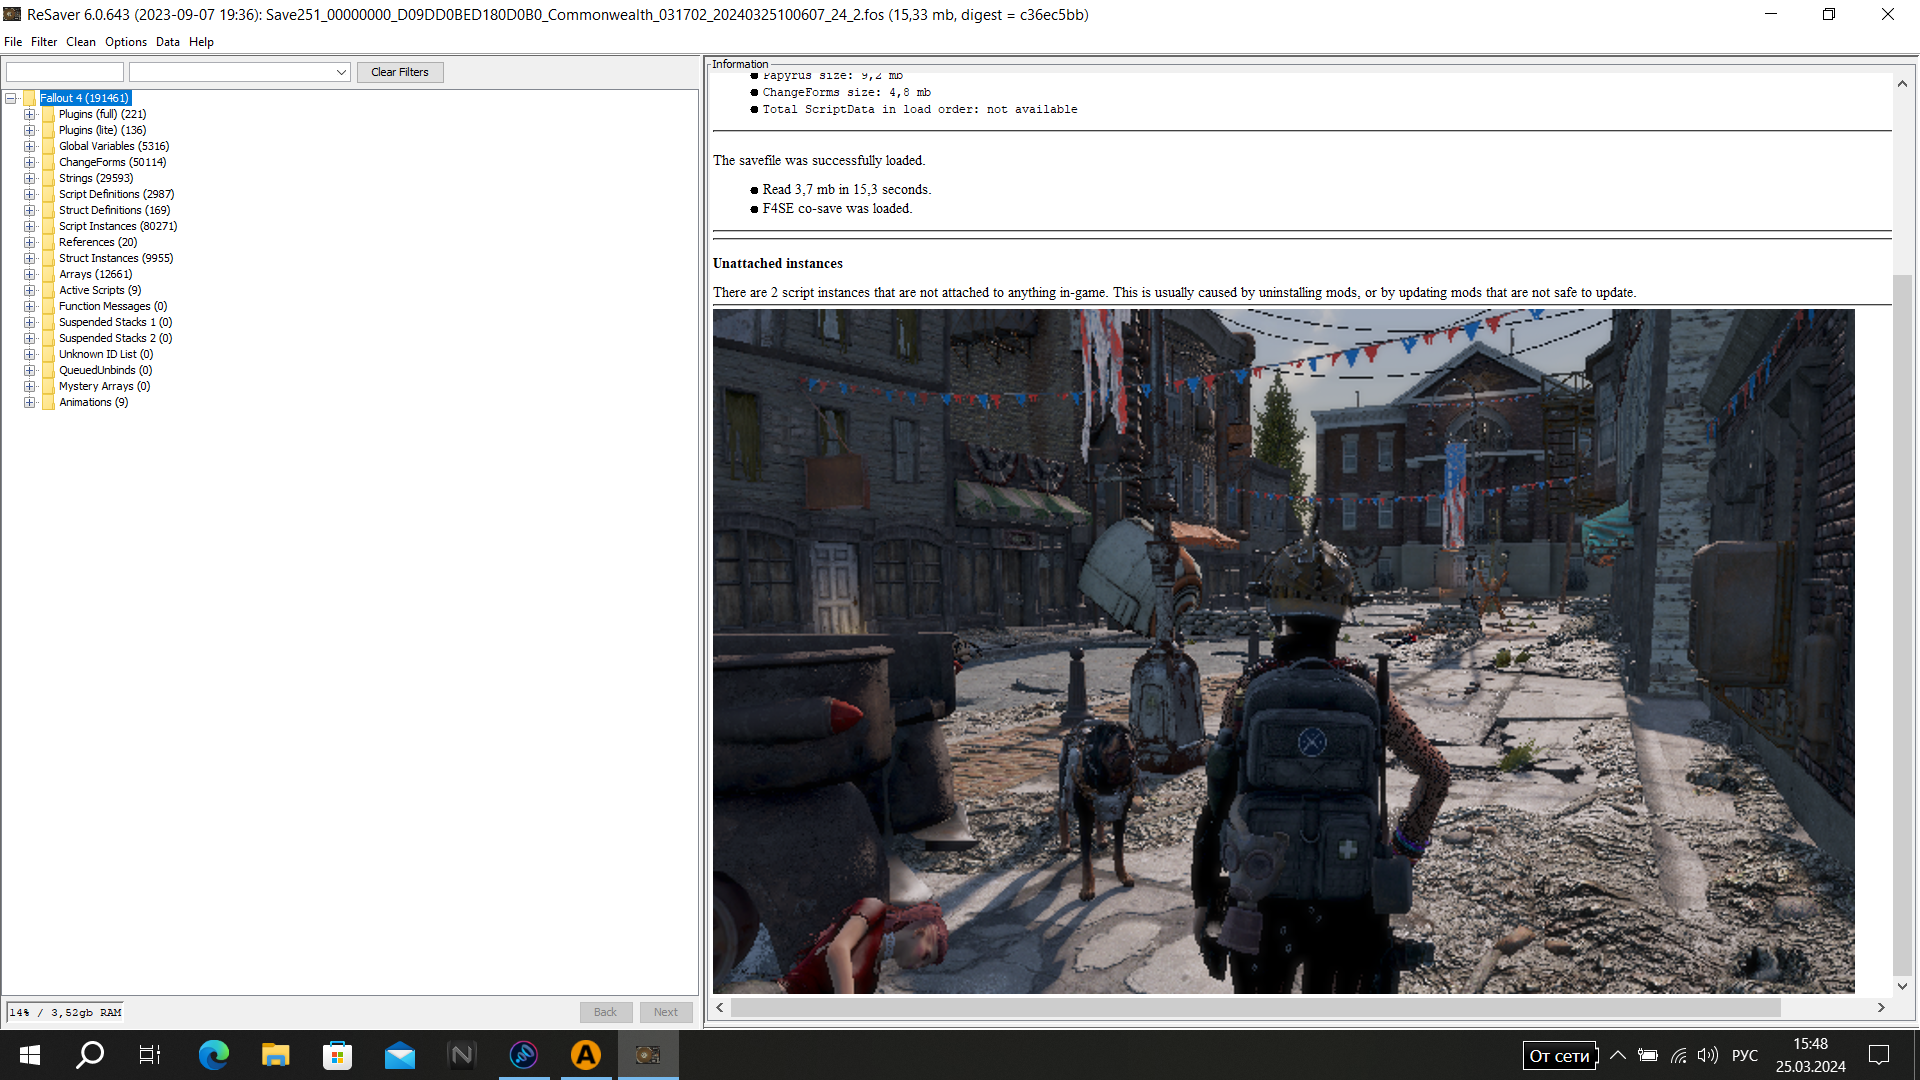Viewport: 1920px width, 1080px height.
Task: Open Microsoft Edge from the taskbar
Action: 213,1055
